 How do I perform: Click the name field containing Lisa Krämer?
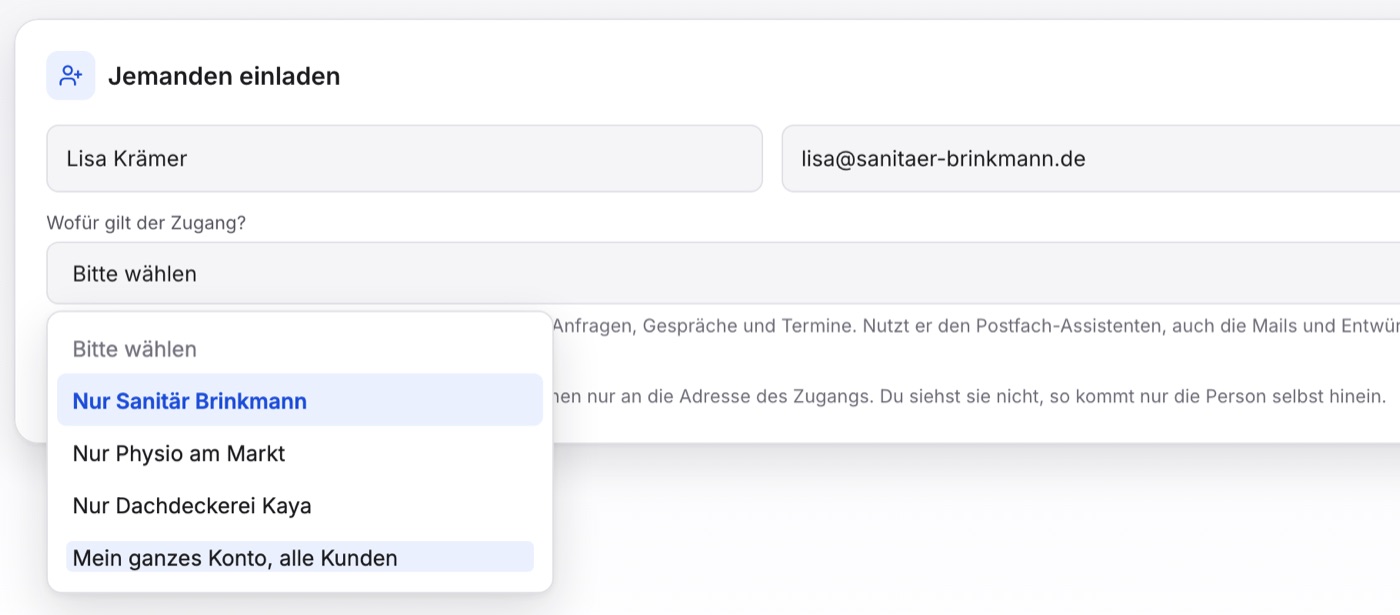coord(404,158)
